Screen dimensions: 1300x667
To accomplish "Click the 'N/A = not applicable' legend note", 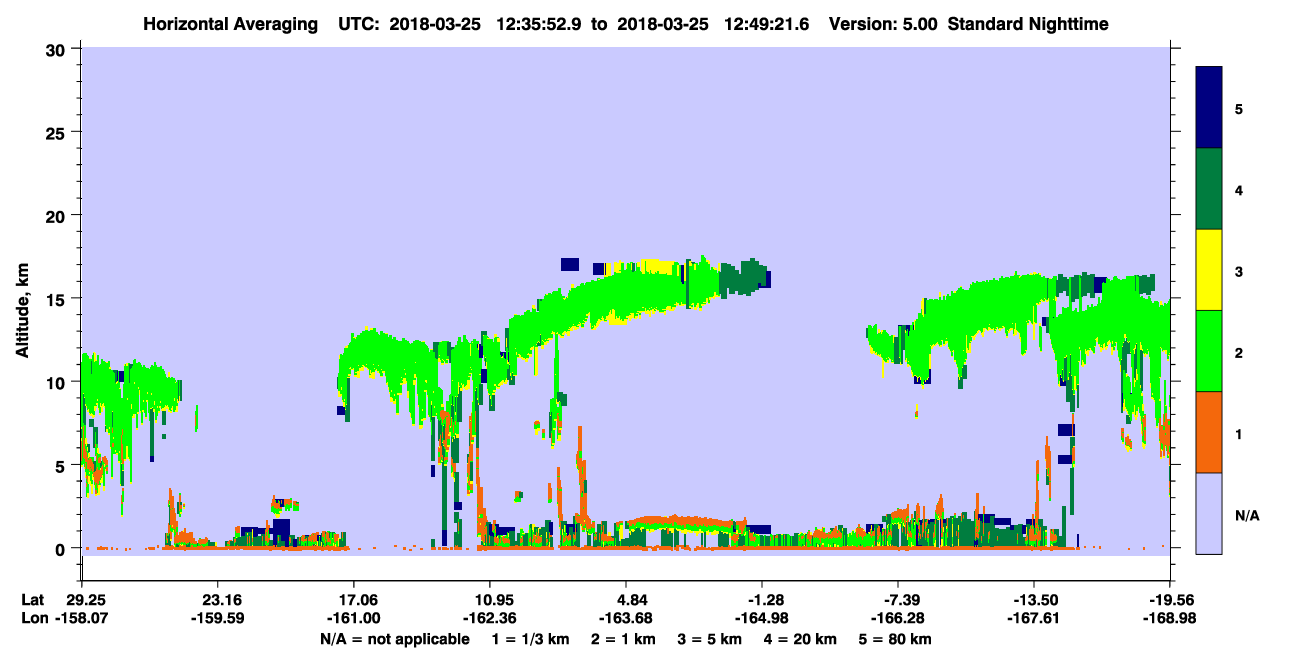I will pos(394,639).
